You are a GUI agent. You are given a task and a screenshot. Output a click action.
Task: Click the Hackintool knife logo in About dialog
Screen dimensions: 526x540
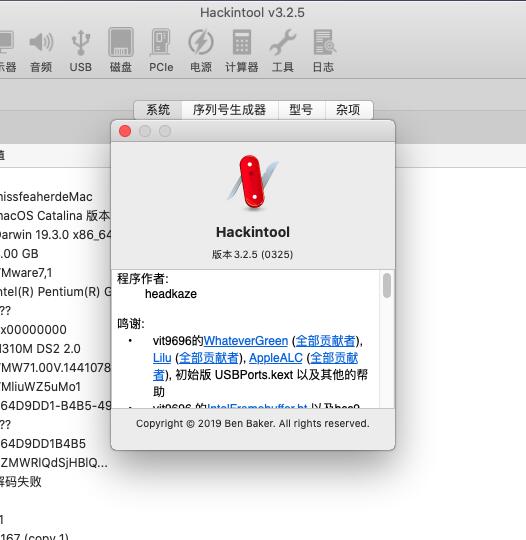pyautogui.click(x=253, y=183)
